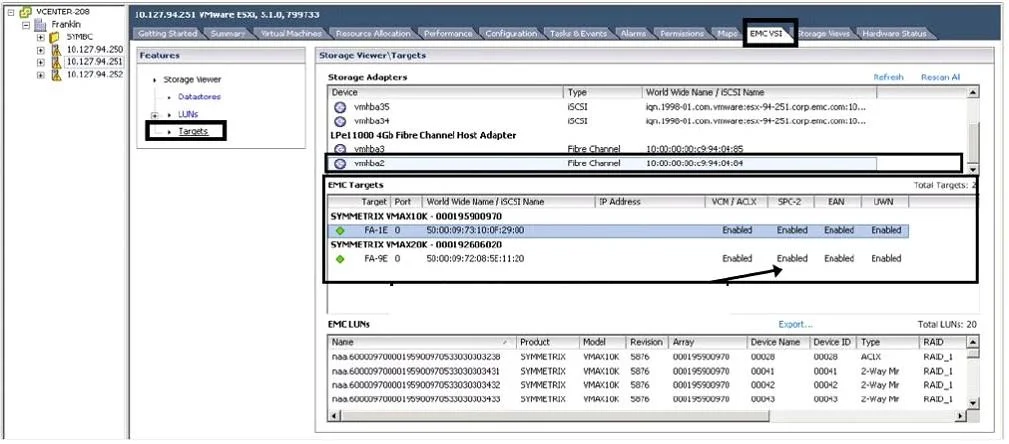Switch to the Hardware Status tab
This screenshot has width=1009, height=444.
pyautogui.click(x=894, y=33)
